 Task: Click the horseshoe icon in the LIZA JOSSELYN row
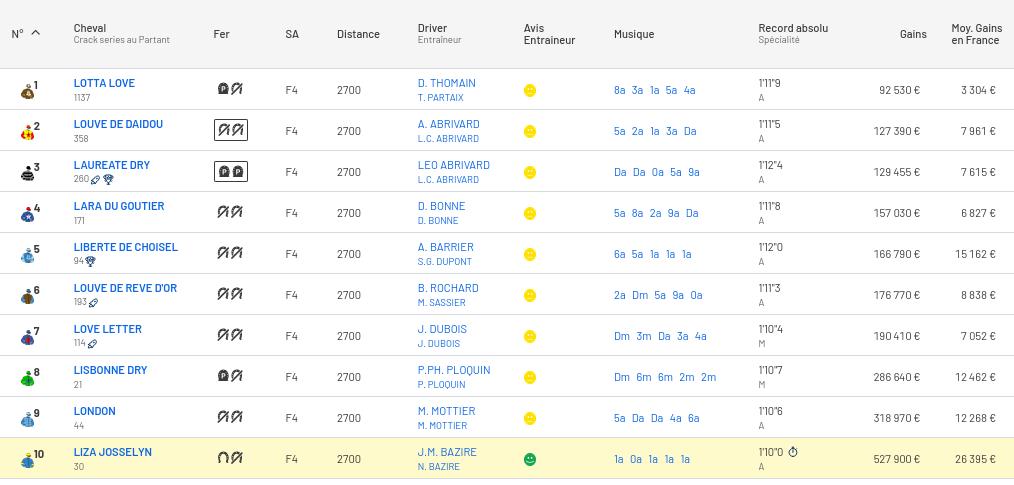(x=230, y=459)
